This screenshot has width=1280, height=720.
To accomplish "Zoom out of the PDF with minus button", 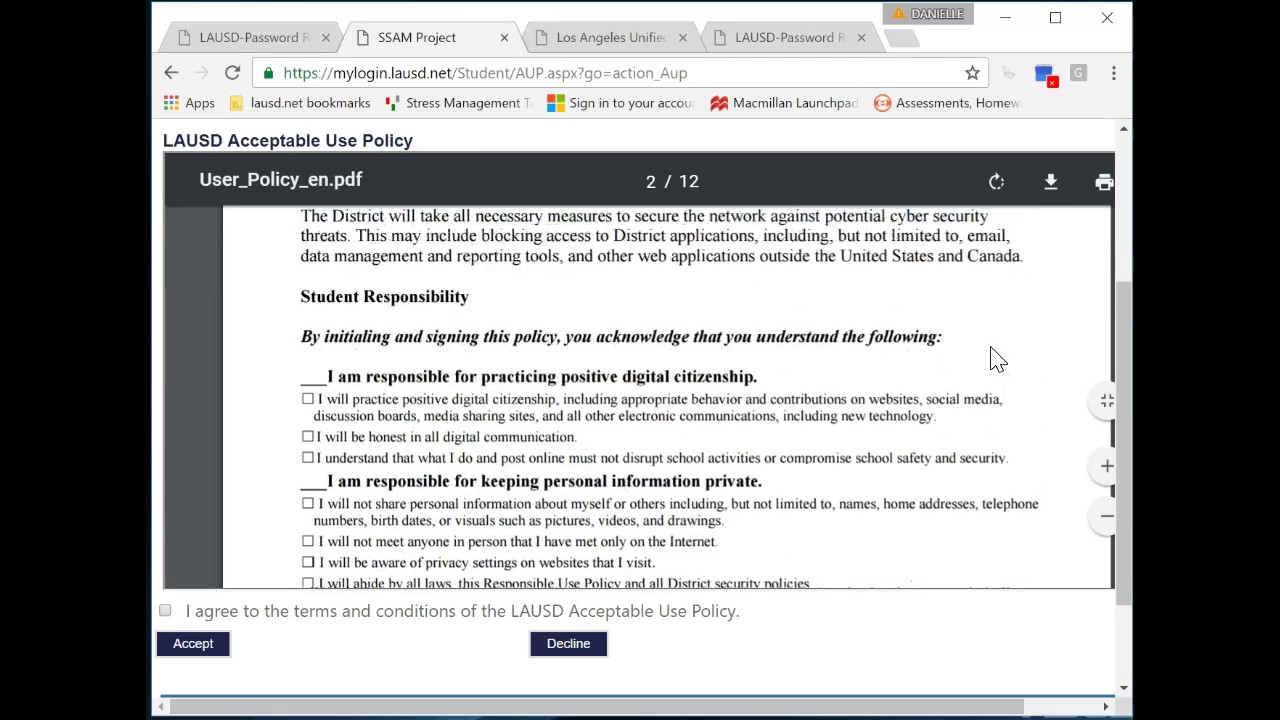I will pos(1107,516).
